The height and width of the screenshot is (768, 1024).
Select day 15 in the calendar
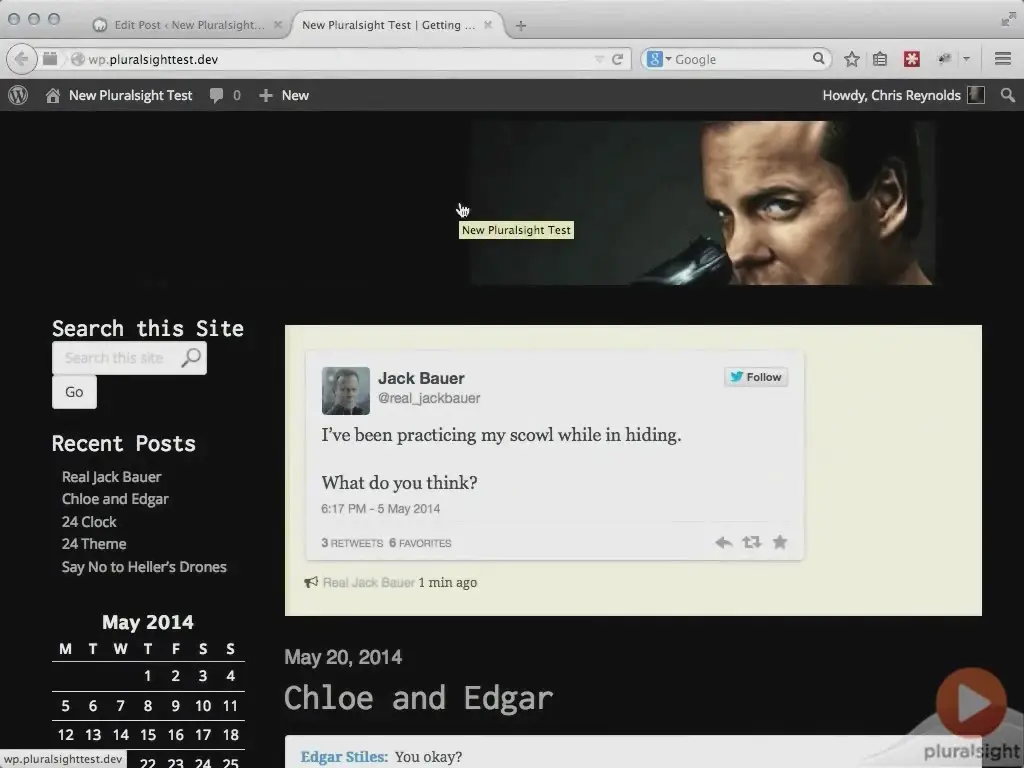(x=148, y=735)
